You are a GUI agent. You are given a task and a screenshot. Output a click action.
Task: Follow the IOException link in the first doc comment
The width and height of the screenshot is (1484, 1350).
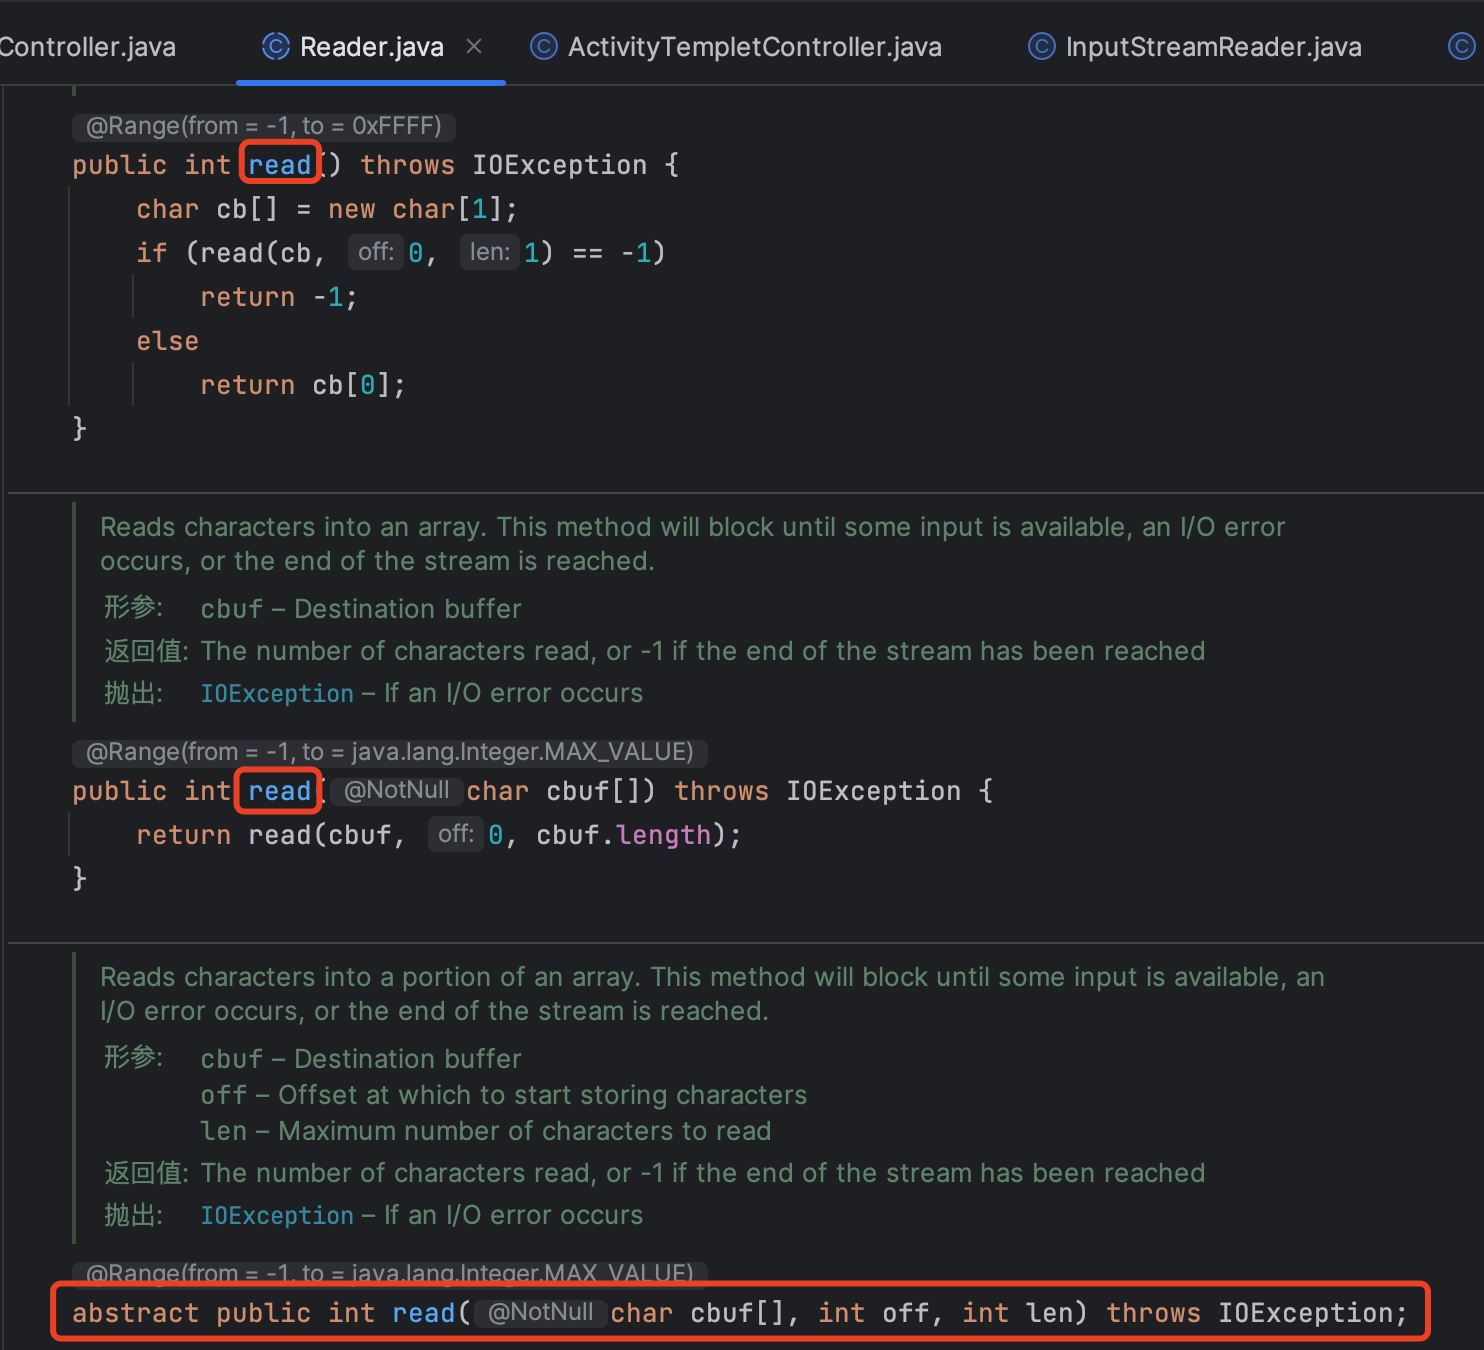pyautogui.click(x=277, y=693)
